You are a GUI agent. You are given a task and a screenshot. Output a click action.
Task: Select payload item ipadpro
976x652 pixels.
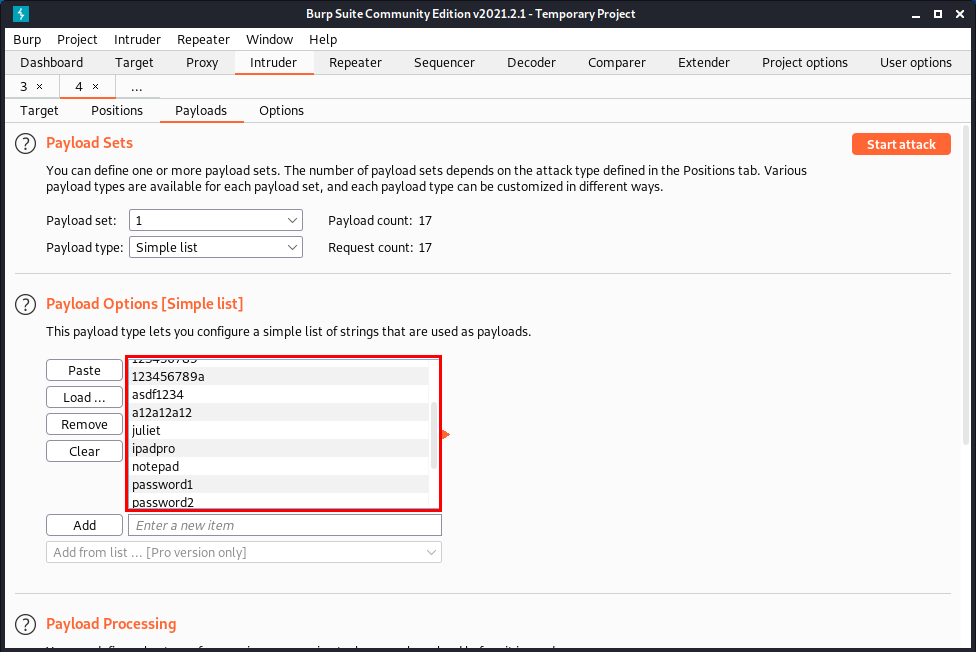(x=279, y=448)
